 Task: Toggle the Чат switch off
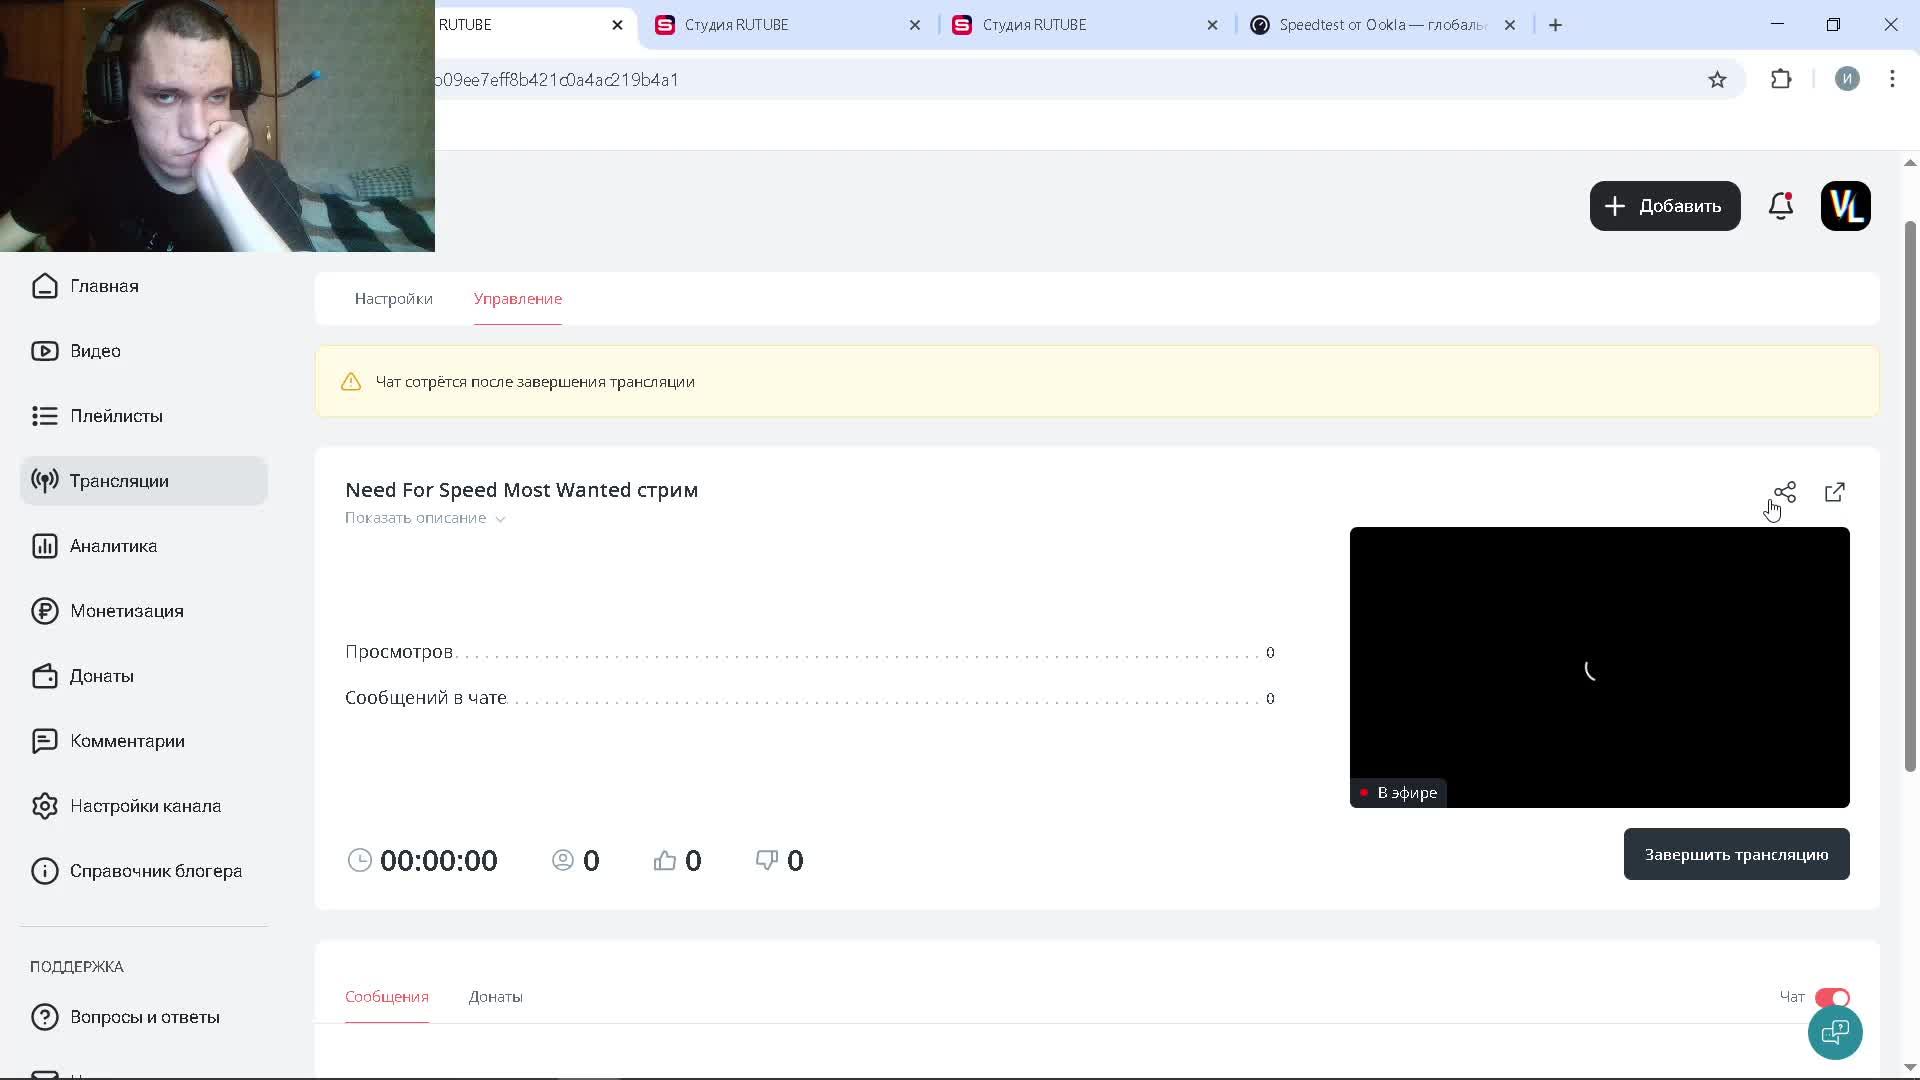pyautogui.click(x=1832, y=997)
